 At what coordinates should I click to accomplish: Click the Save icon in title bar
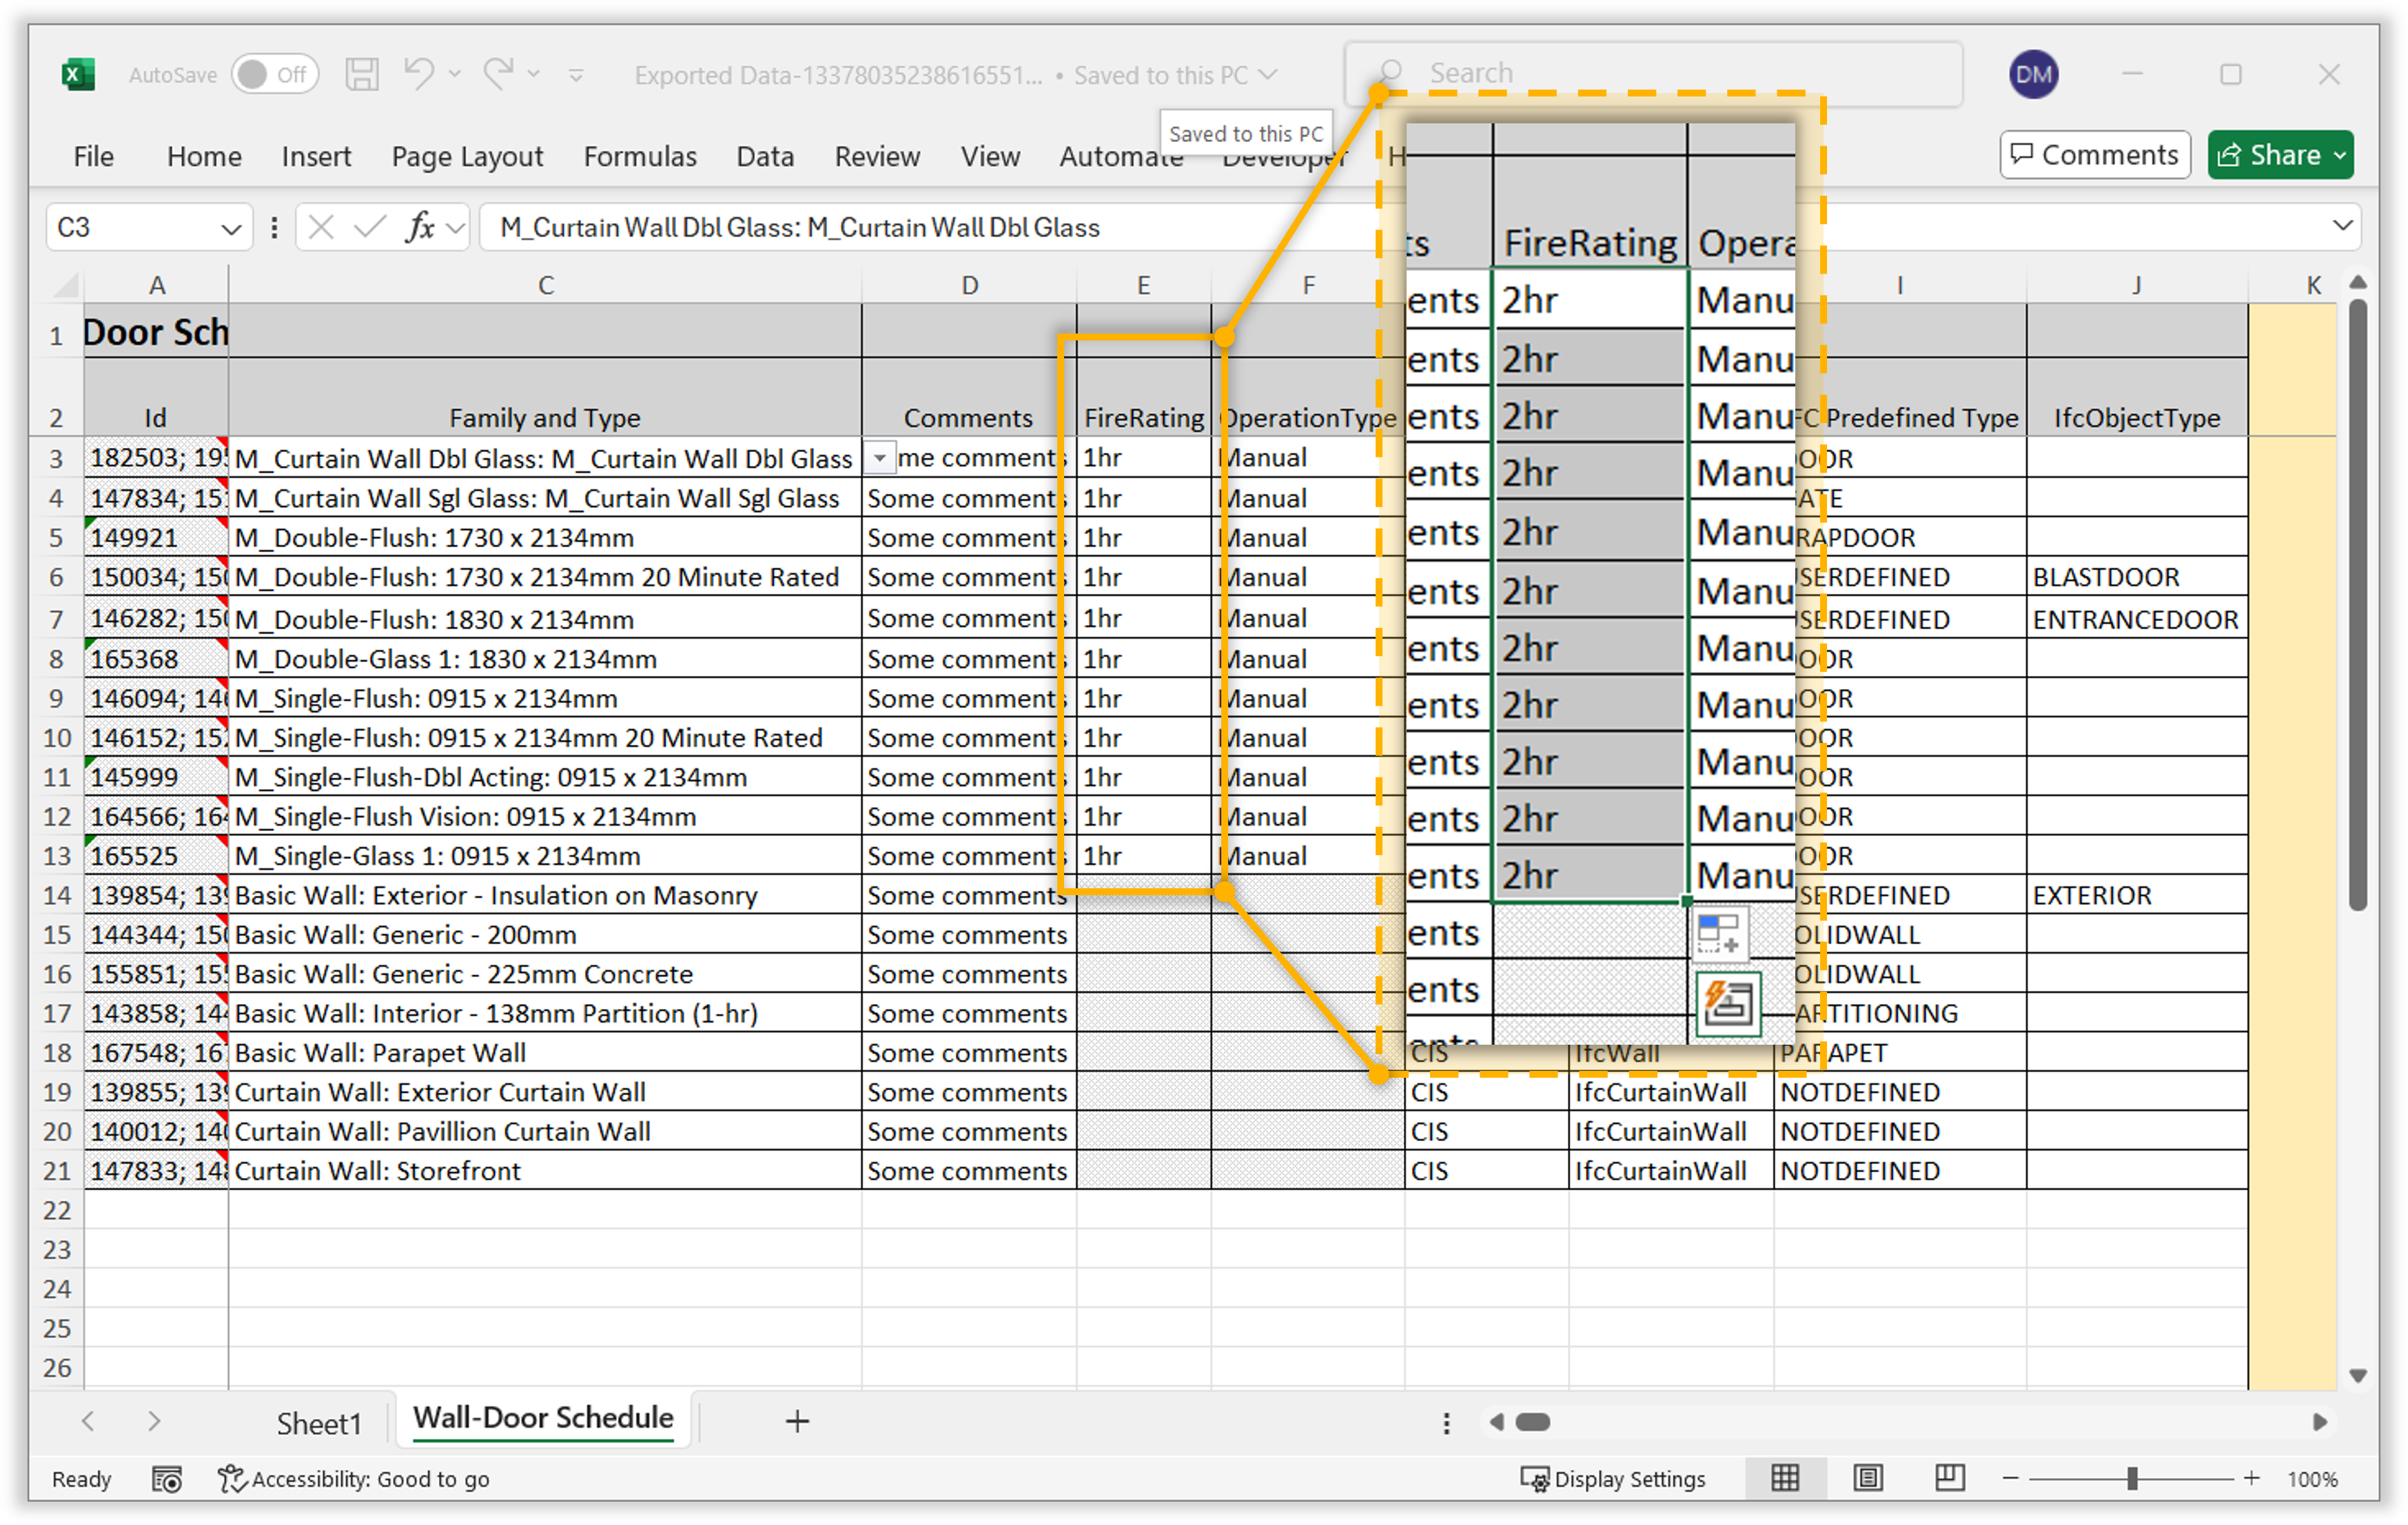361,74
